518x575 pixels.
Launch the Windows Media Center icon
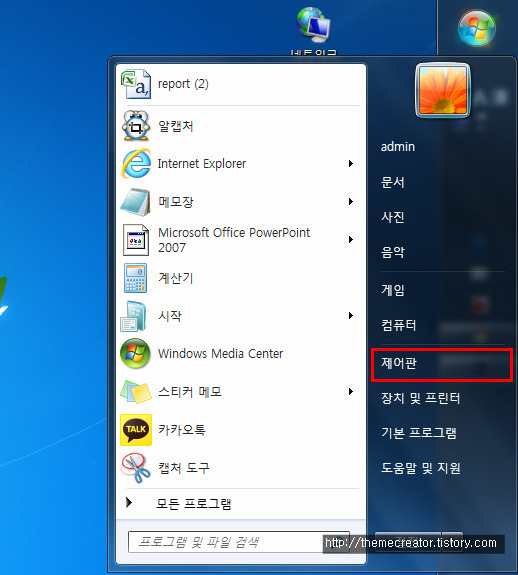(135, 354)
